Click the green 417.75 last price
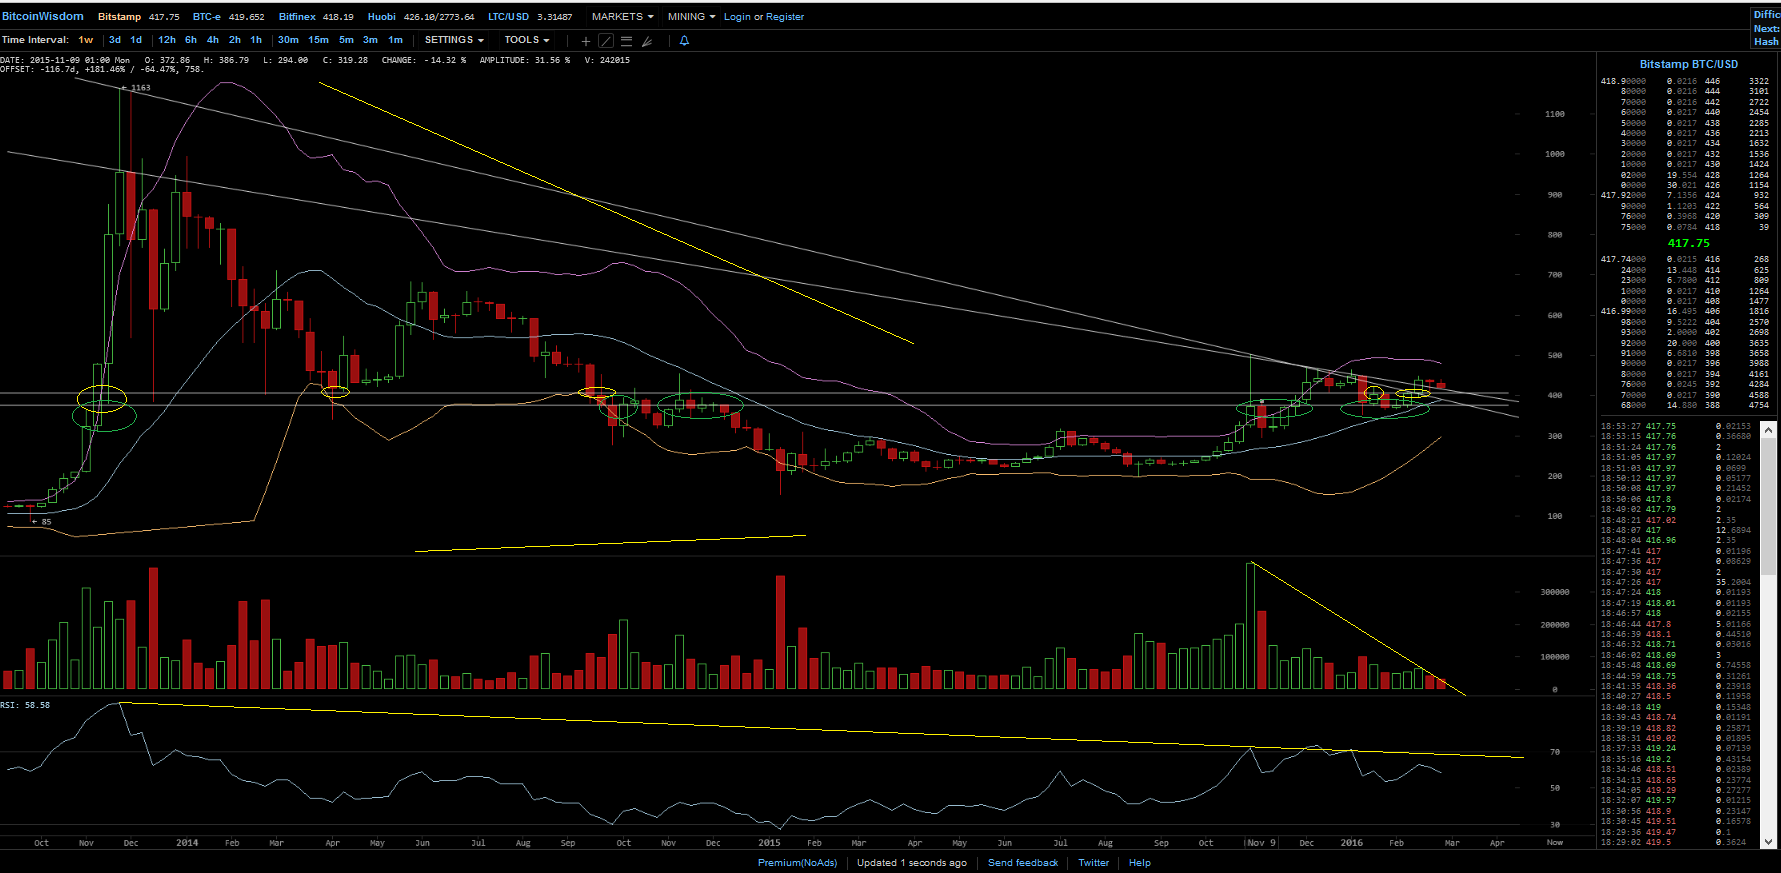Viewport: 1781px width, 873px height. [1688, 243]
